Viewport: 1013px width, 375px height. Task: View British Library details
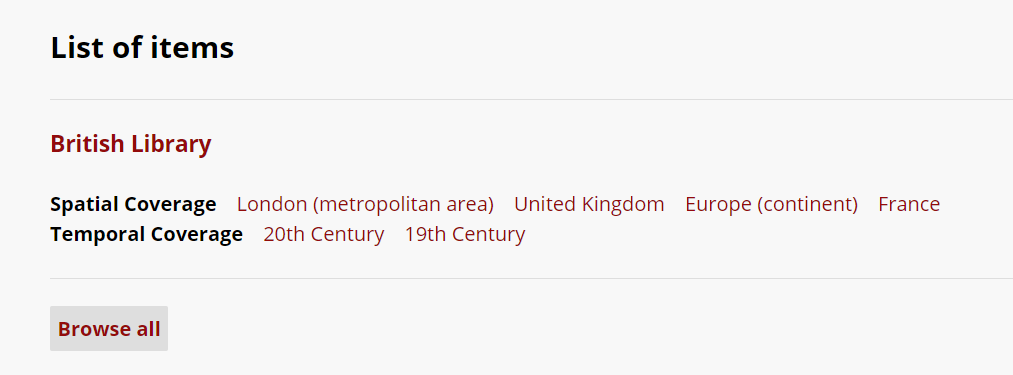131,144
